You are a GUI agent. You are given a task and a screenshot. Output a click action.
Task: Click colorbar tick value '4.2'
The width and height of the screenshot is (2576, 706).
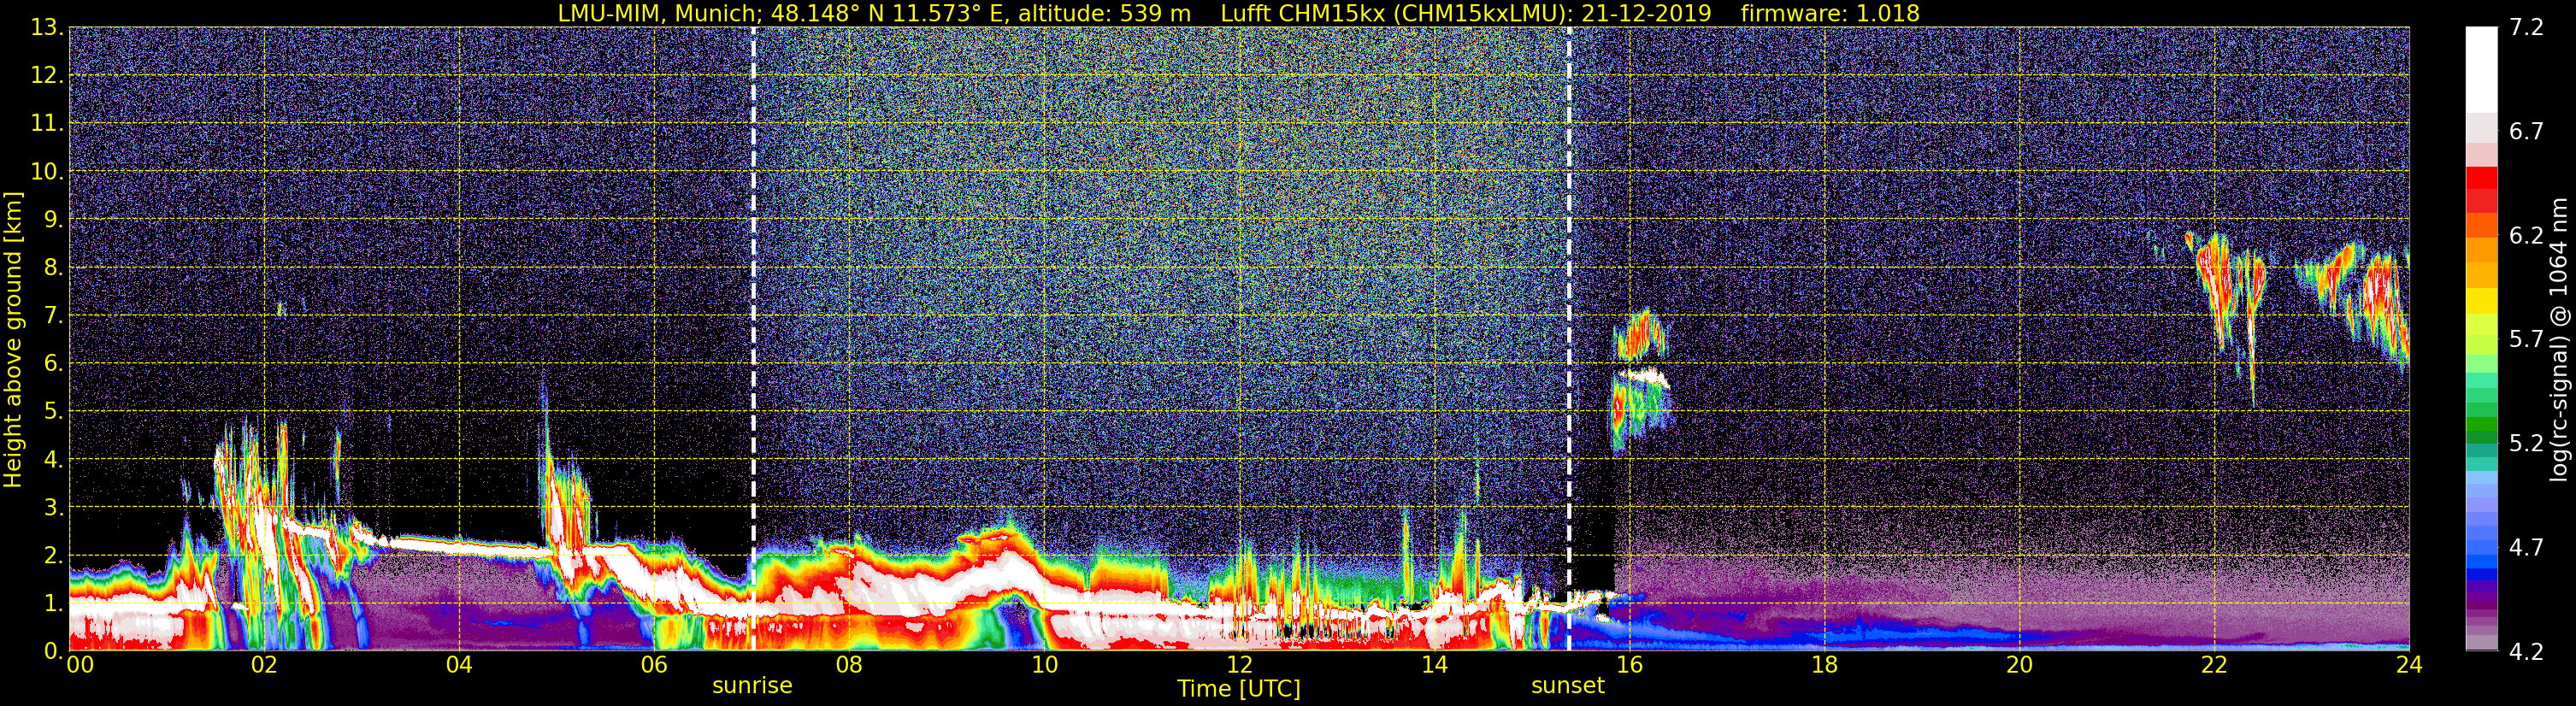[2526, 652]
